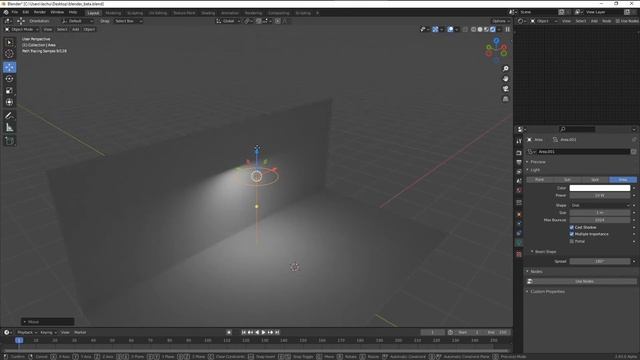Click the white light Color swatch
The height and width of the screenshot is (360, 640).
[x=600, y=188]
